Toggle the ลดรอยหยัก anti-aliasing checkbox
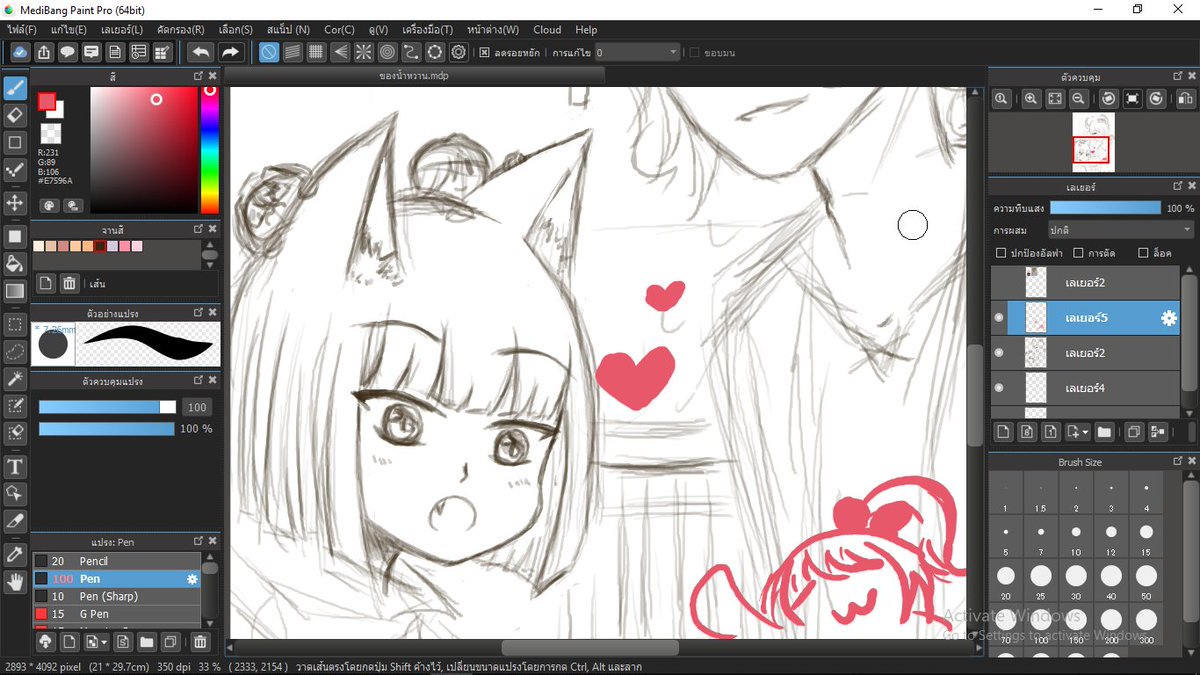The image size is (1200, 675). click(484, 52)
